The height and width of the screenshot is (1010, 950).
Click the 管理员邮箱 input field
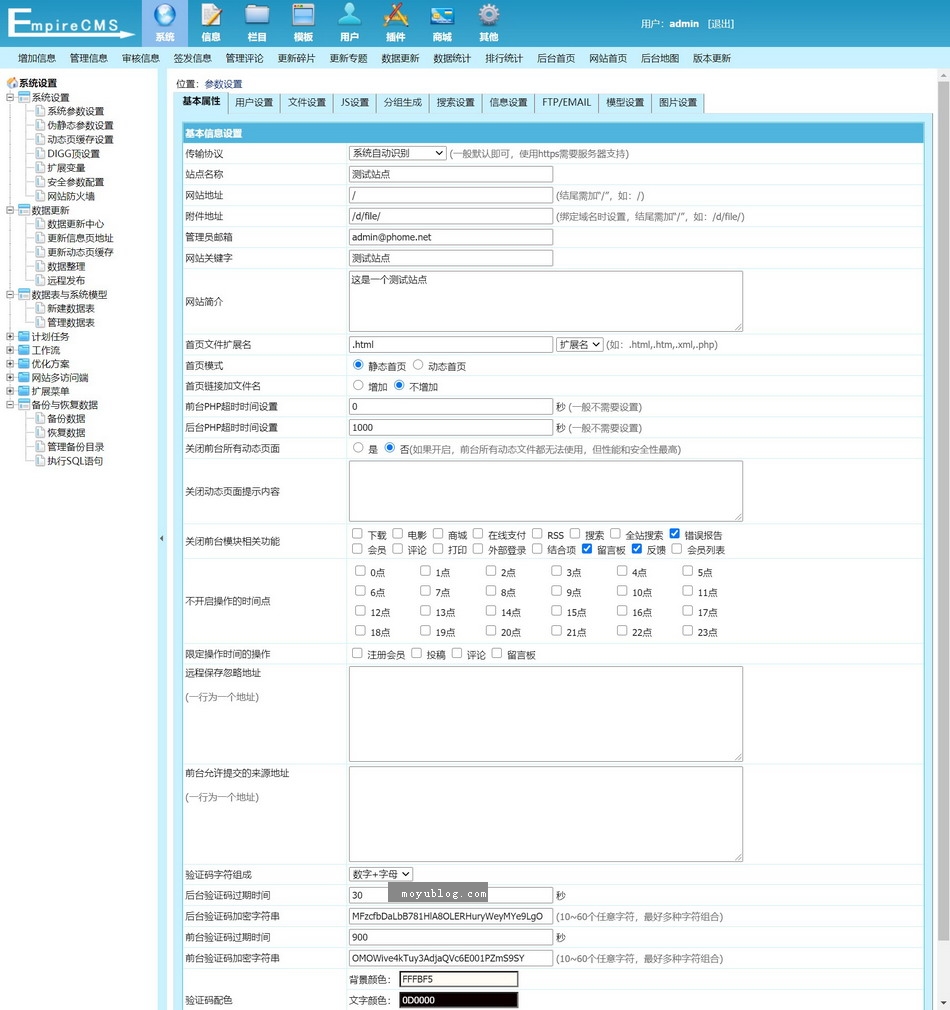[x=451, y=237]
